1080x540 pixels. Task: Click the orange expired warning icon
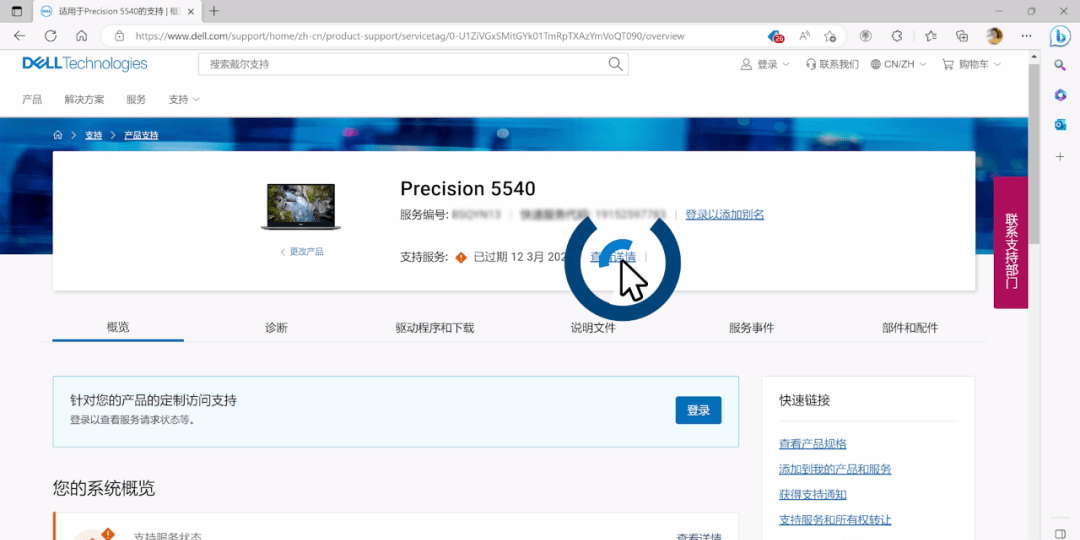tap(461, 258)
